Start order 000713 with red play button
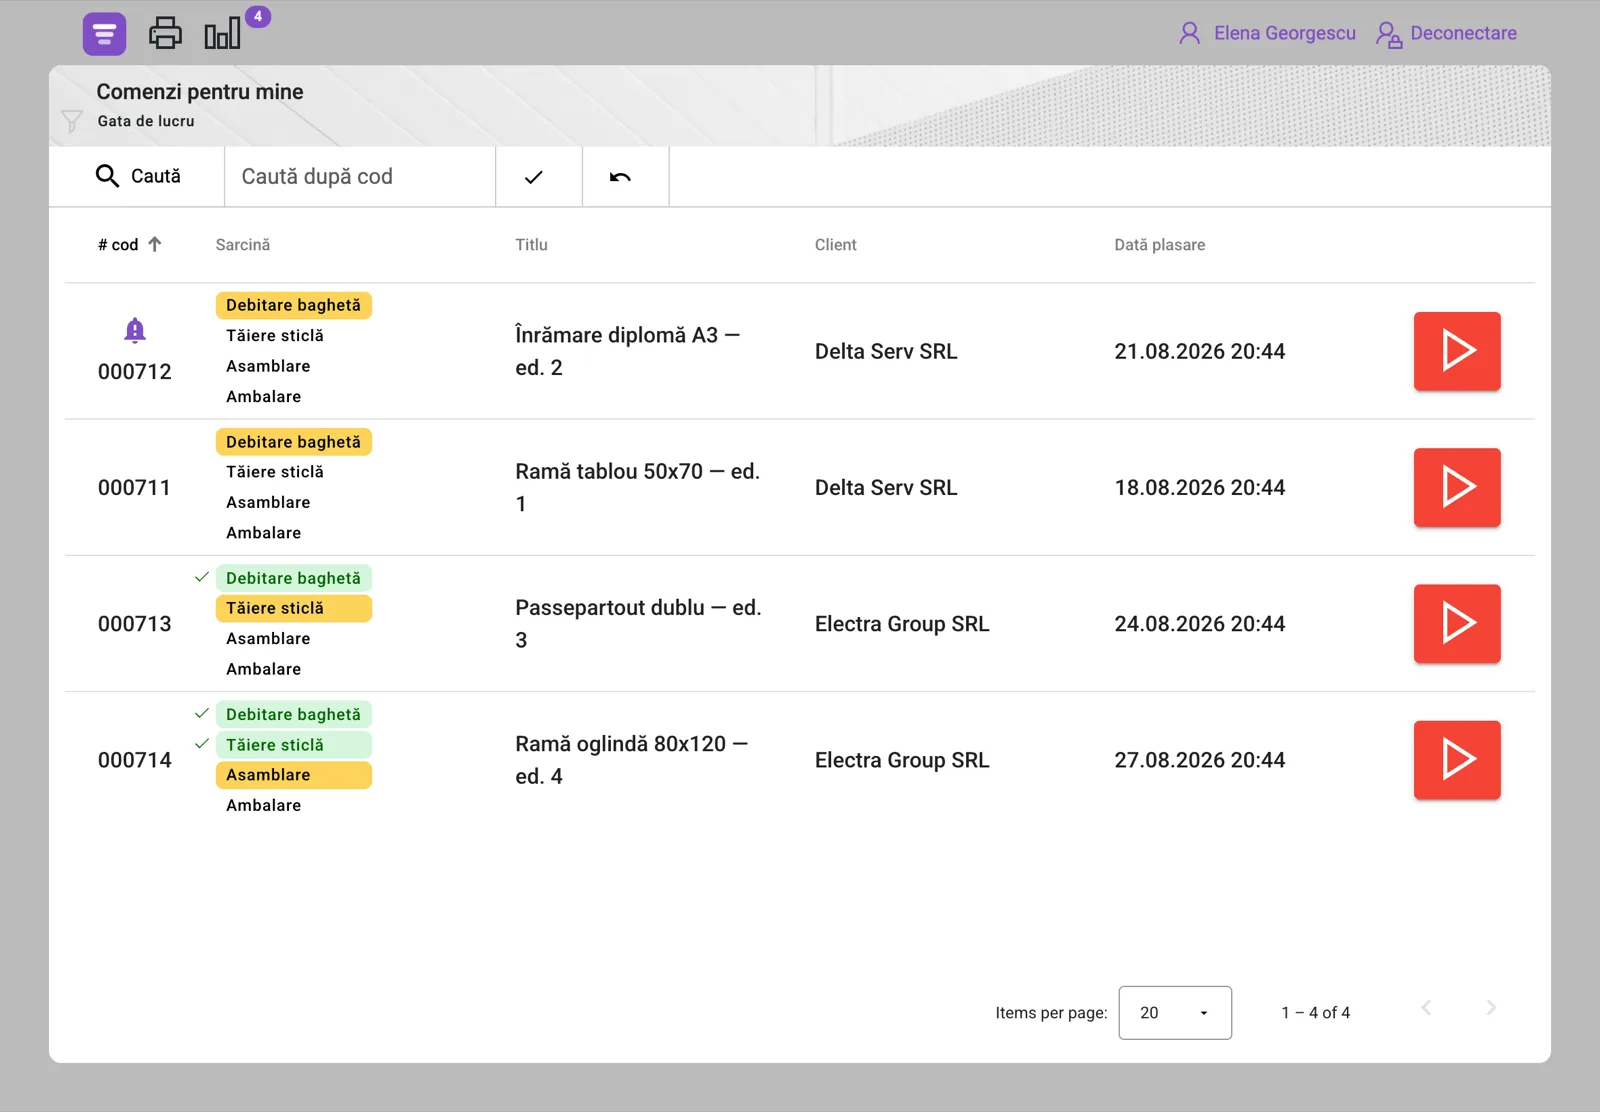This screenshot has height=1112, width=1600. coord(1457,624)
